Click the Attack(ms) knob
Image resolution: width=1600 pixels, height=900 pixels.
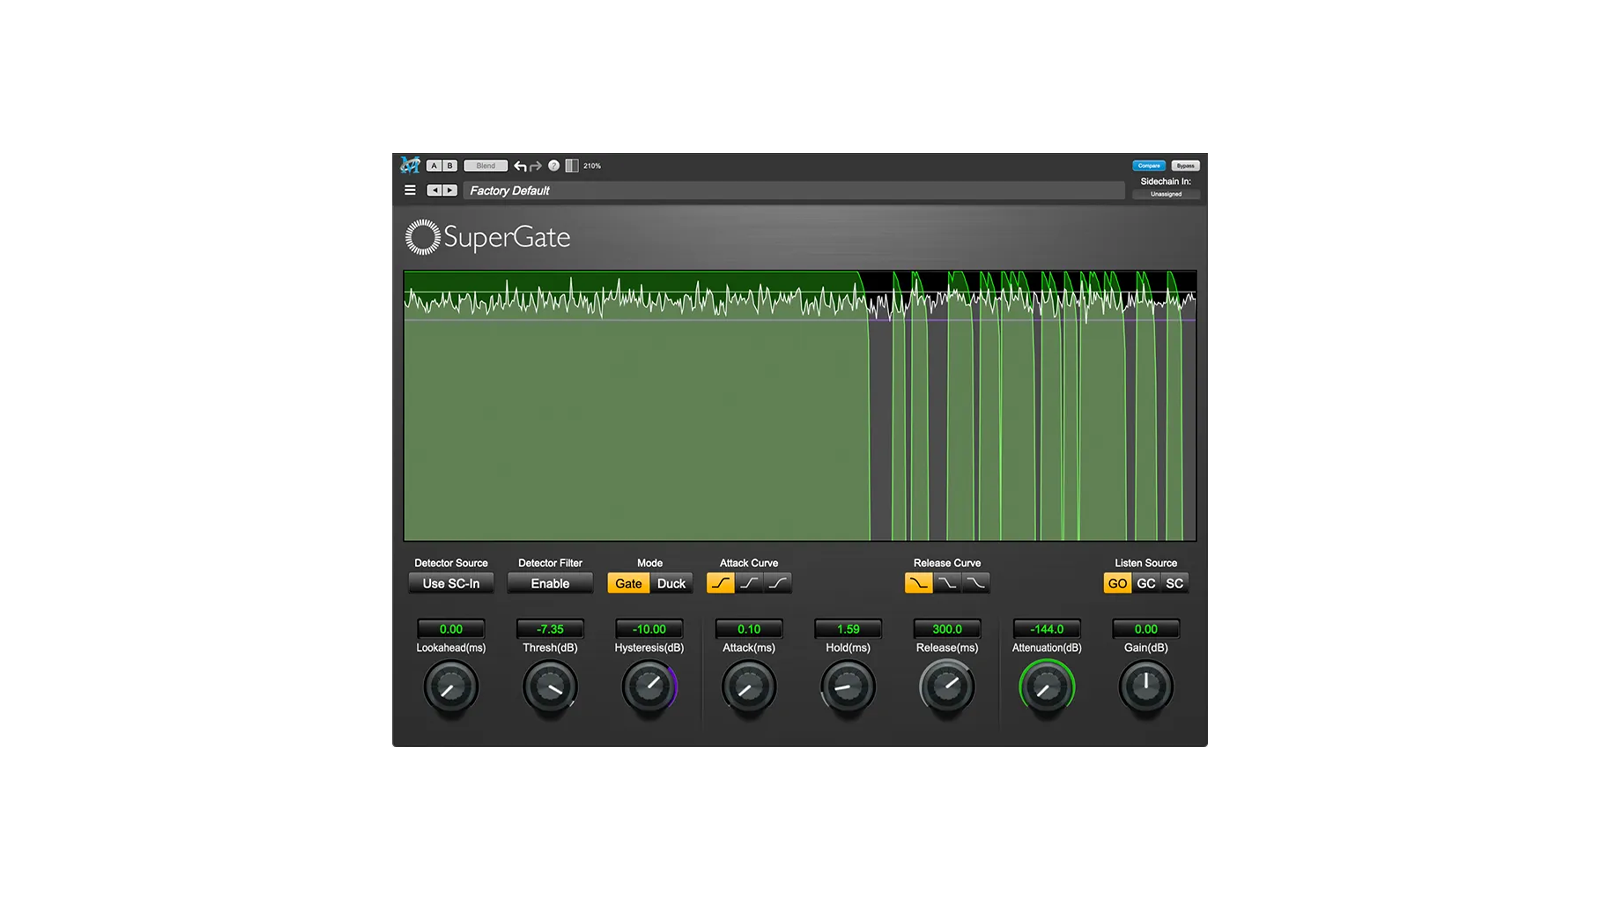(x=749, y=688)
